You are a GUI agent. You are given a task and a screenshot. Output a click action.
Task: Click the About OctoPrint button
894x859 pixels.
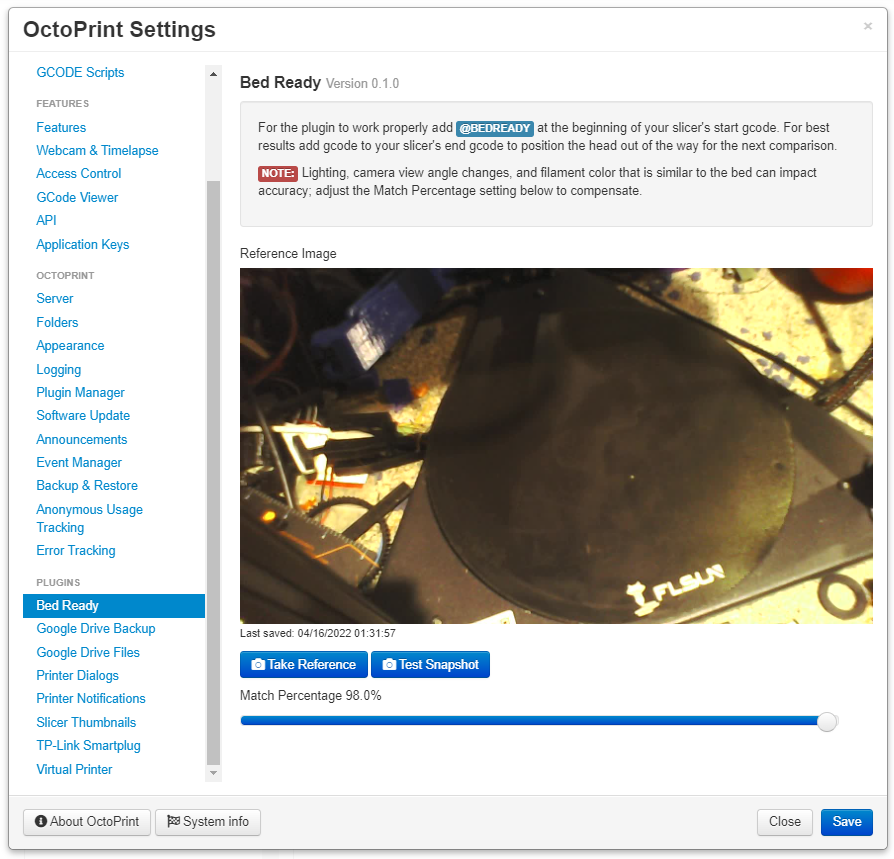(x=87, y=822)
